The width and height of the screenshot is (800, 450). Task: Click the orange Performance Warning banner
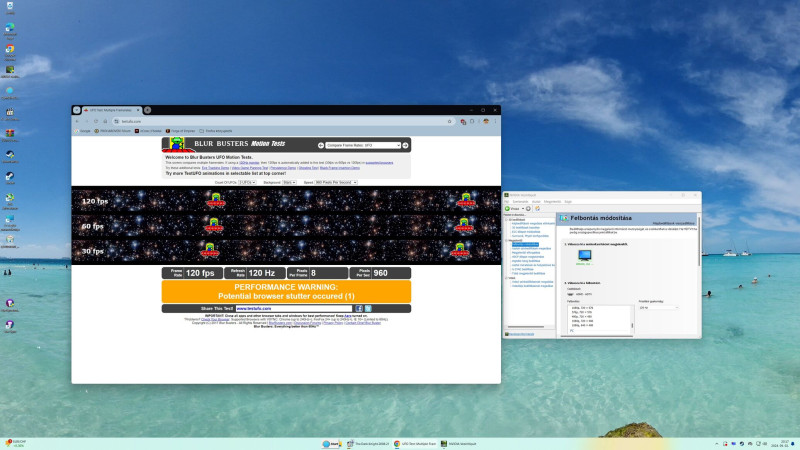click(286, 291)
